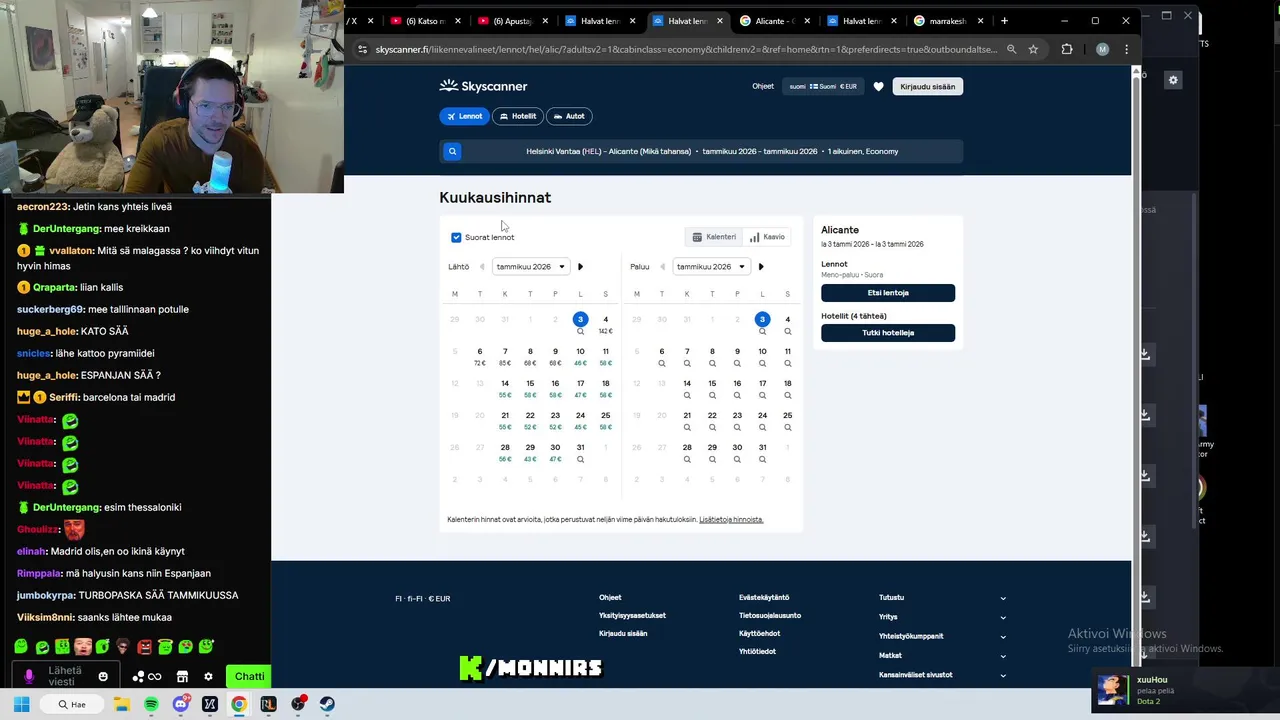Open Yksityisyysasetukset footer link
1280x720 pixels.
[632, 616]
